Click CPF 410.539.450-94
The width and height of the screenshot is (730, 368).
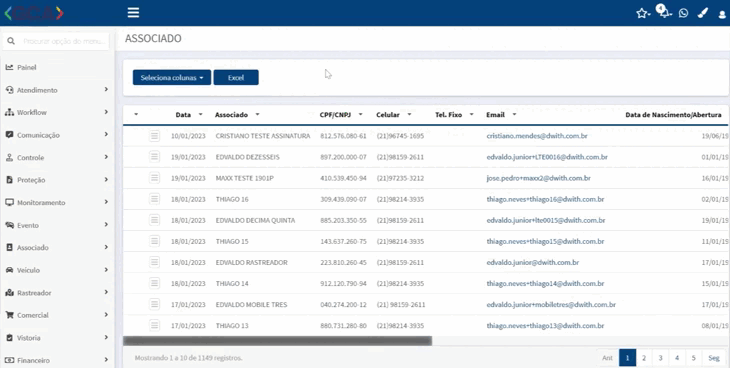click(344, 178)
